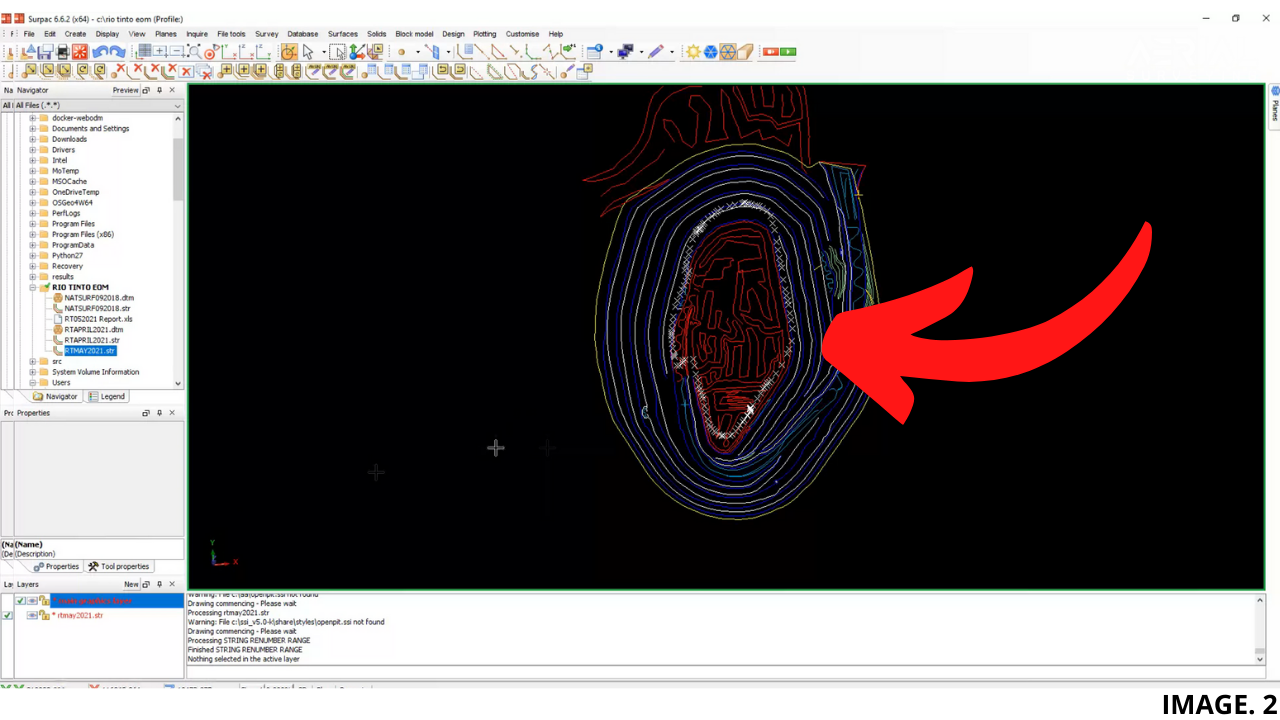Float the Layers panel using restore icon

pyautogui.click(x=146, y=584)
